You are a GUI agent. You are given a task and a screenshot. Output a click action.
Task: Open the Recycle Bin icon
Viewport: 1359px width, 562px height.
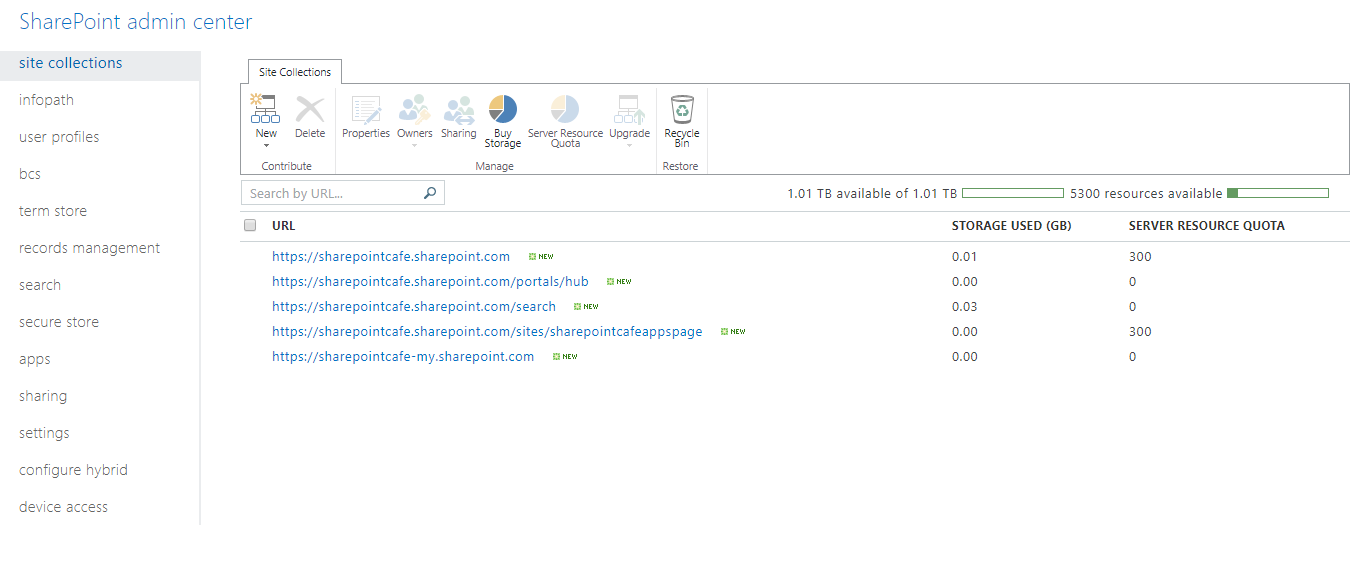tap(682, 109)
